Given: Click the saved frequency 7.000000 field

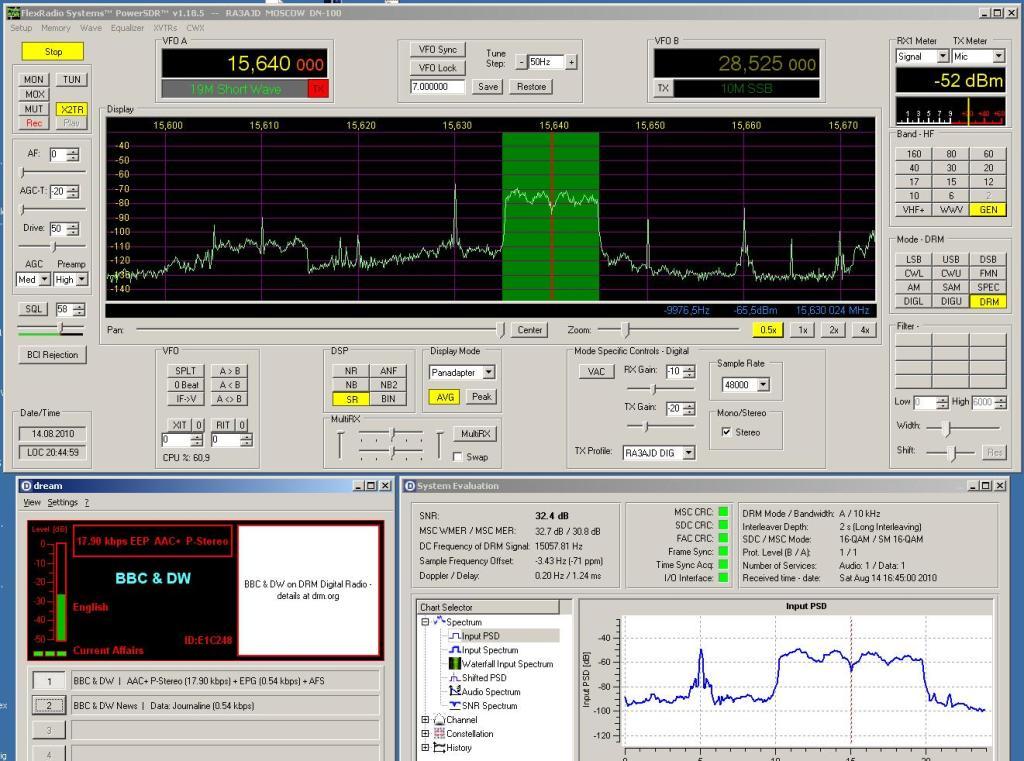Looking at the screenshot, I should click(437, 87).
